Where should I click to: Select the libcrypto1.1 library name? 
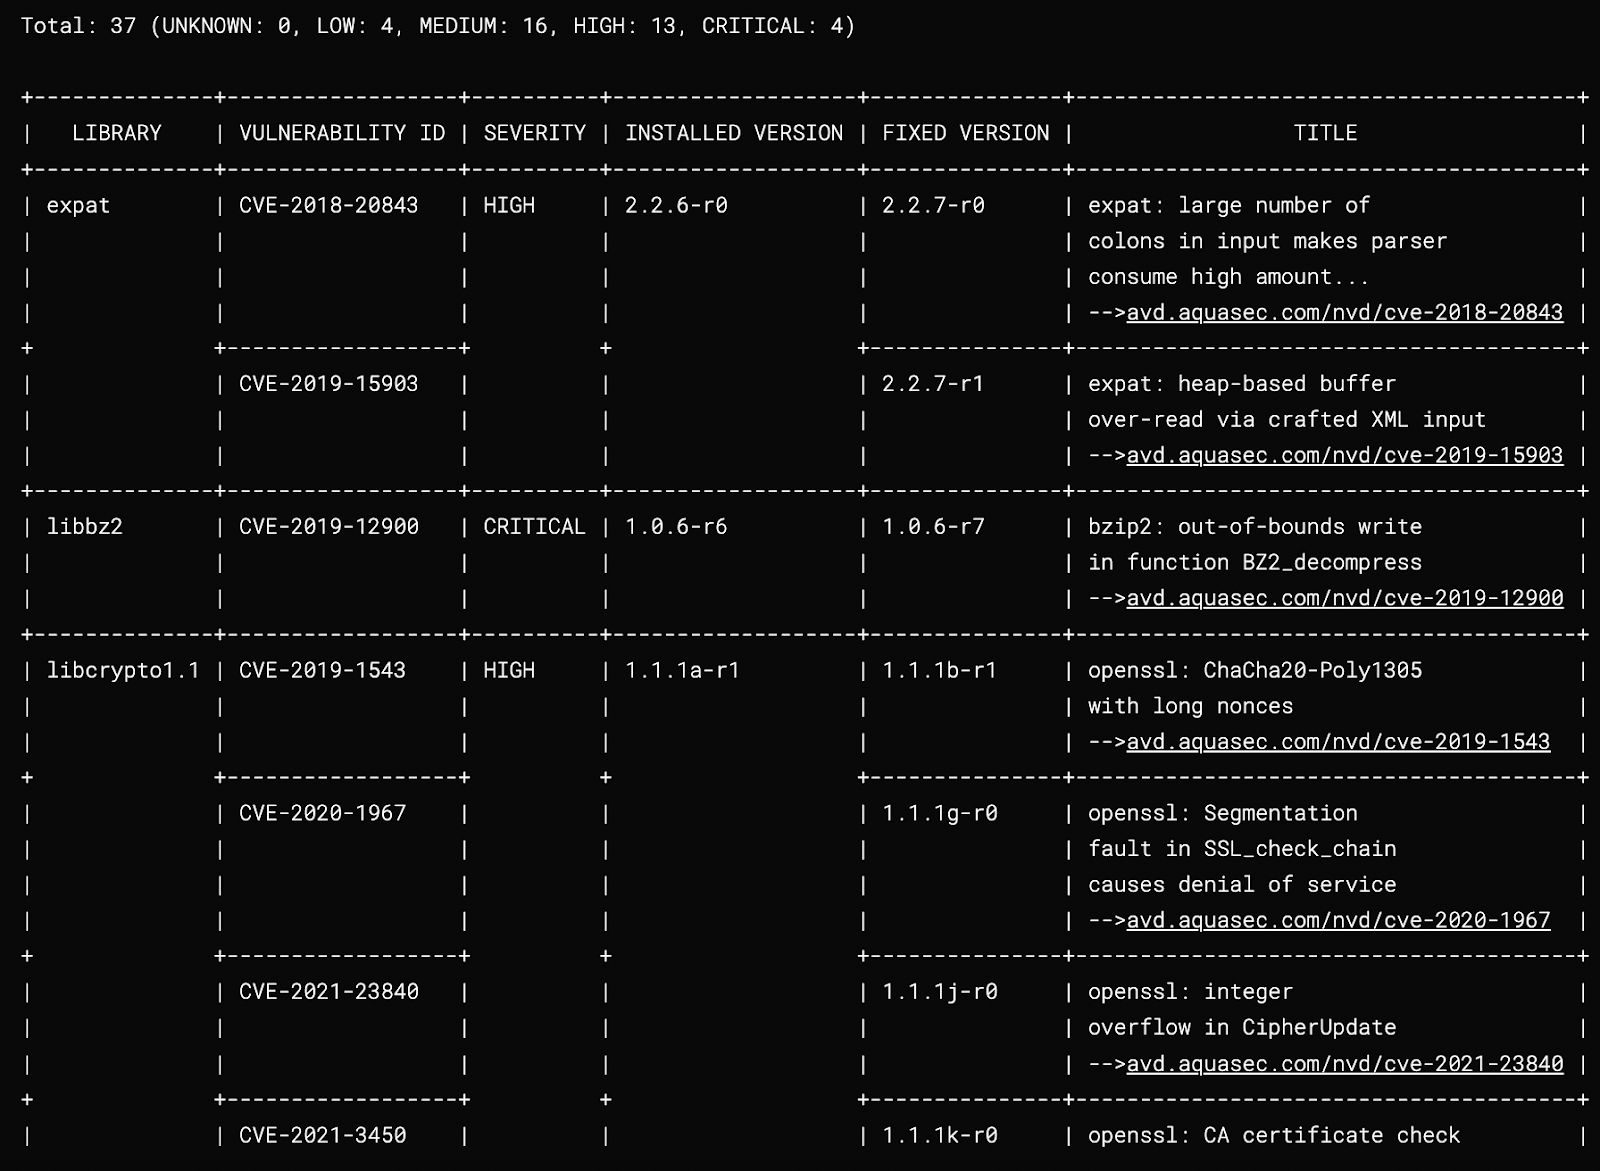(123, 671)
